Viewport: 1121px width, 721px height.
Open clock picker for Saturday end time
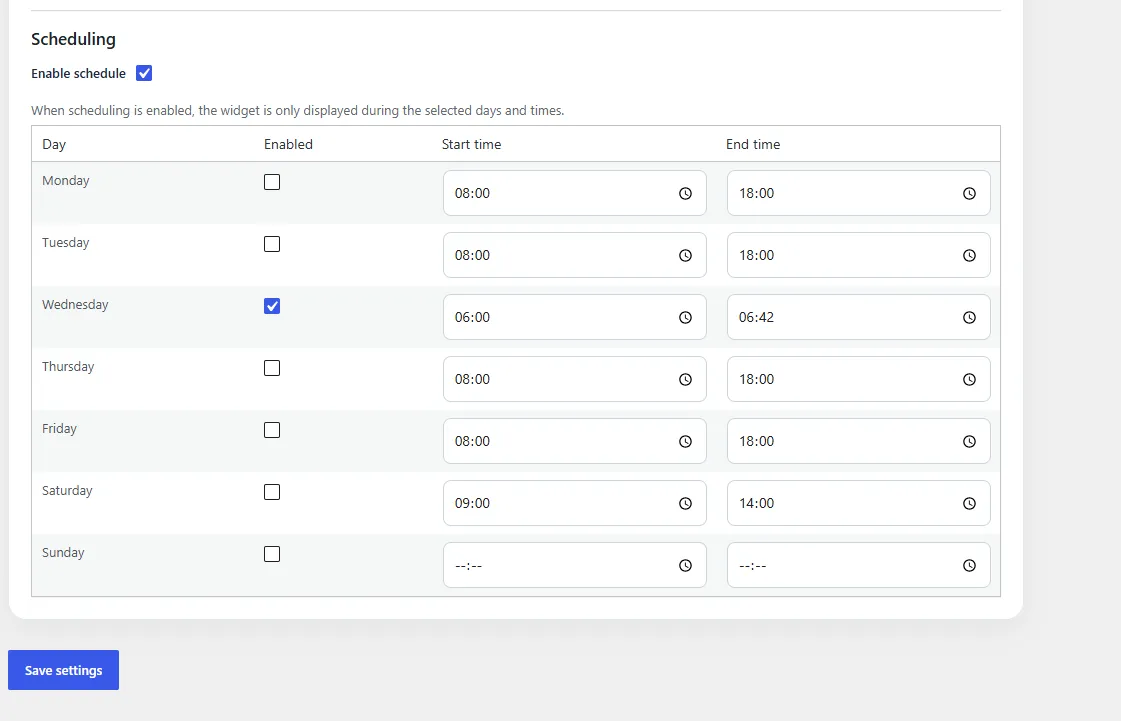(x=969, y=504)
